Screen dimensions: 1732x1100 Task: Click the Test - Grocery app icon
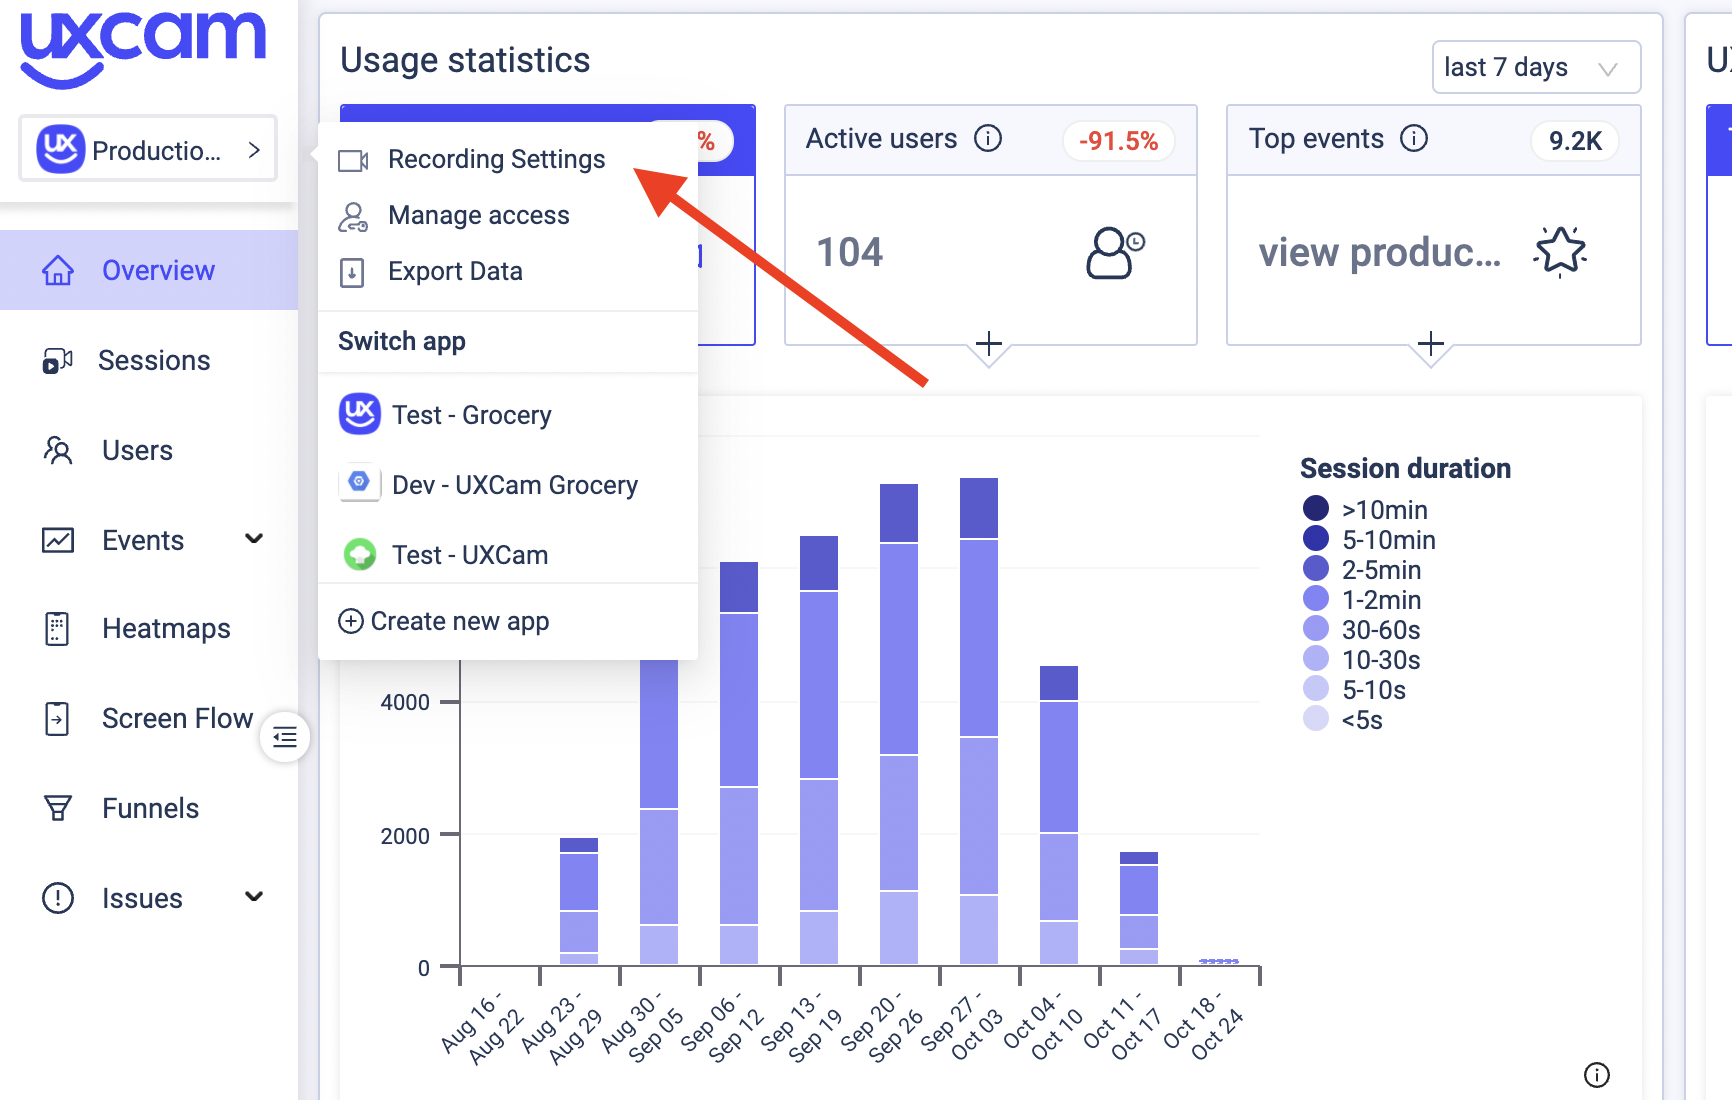pos(360,414)
